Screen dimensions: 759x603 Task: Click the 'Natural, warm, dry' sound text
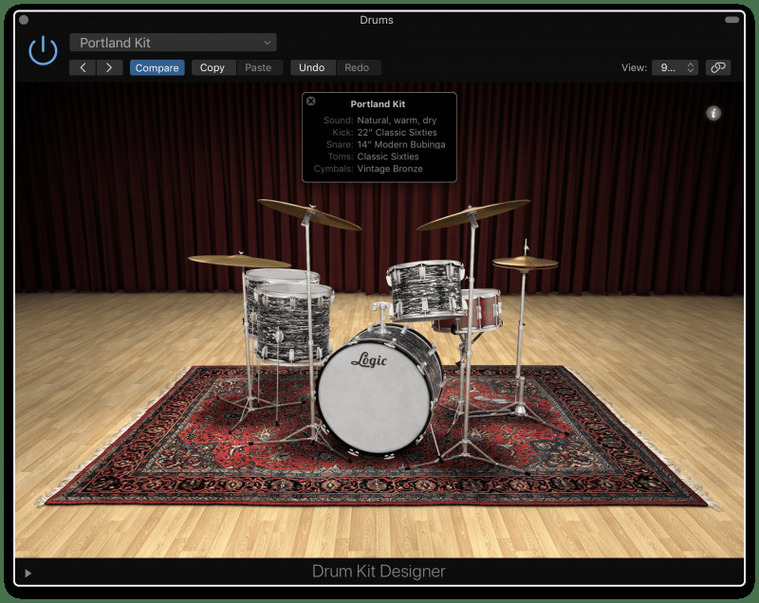click(x=397, y=121)
